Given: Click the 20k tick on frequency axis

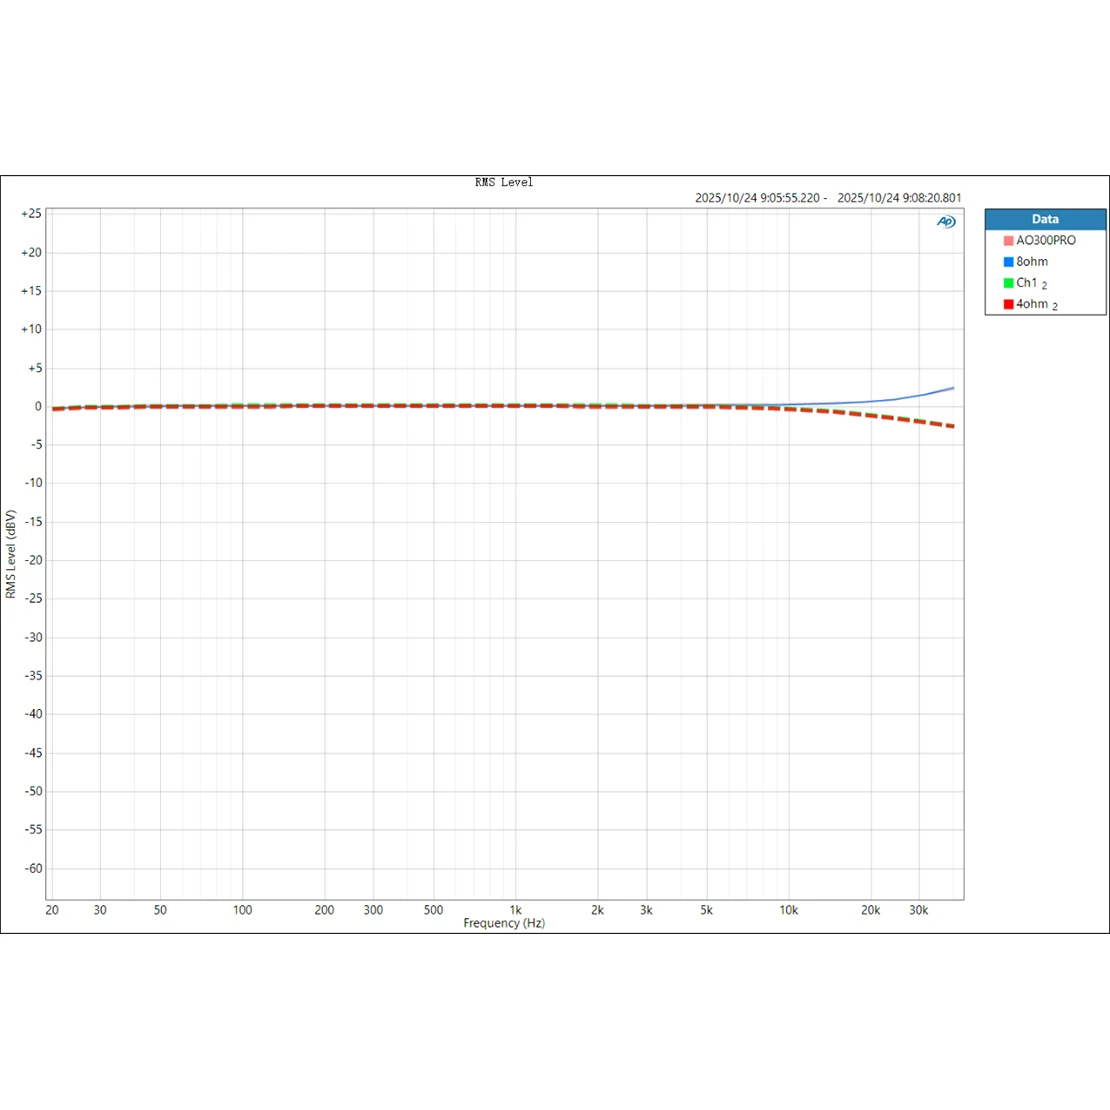Looking at the screenshot, I should point(870,910).
